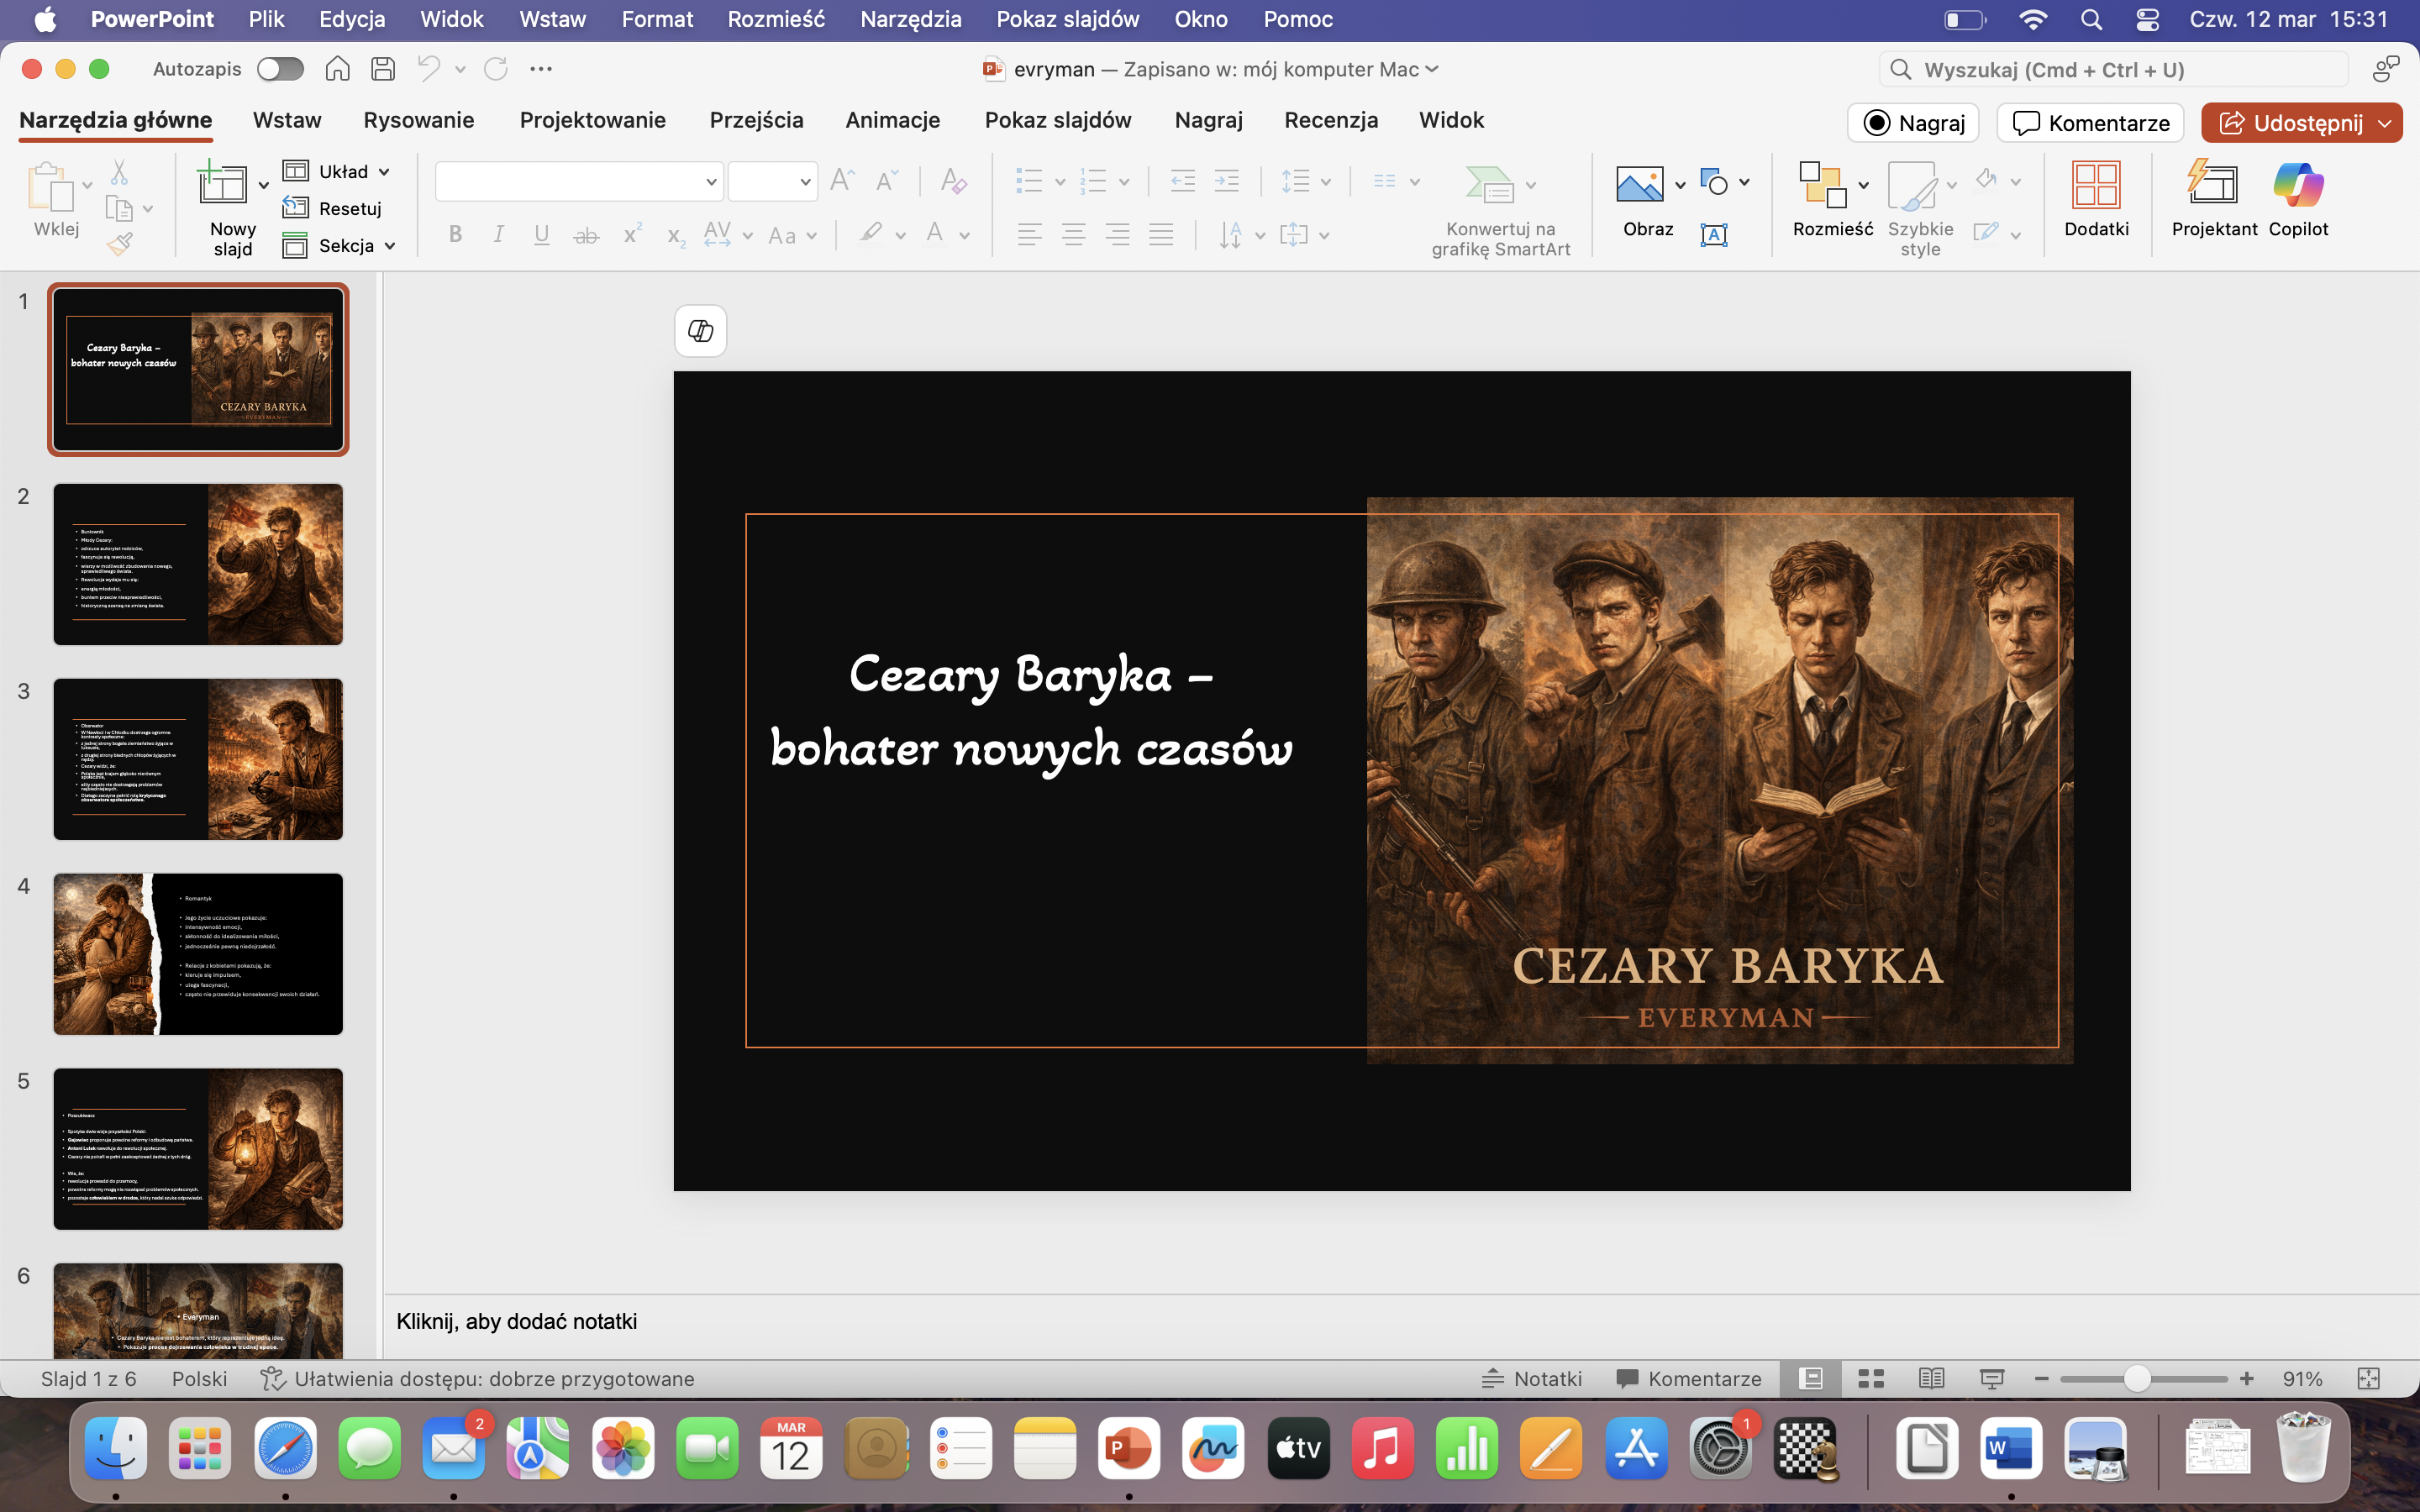Screen dimensions: 2420x1512
Task: Click the zoom slider handle
Action: click(2136, 1379)
